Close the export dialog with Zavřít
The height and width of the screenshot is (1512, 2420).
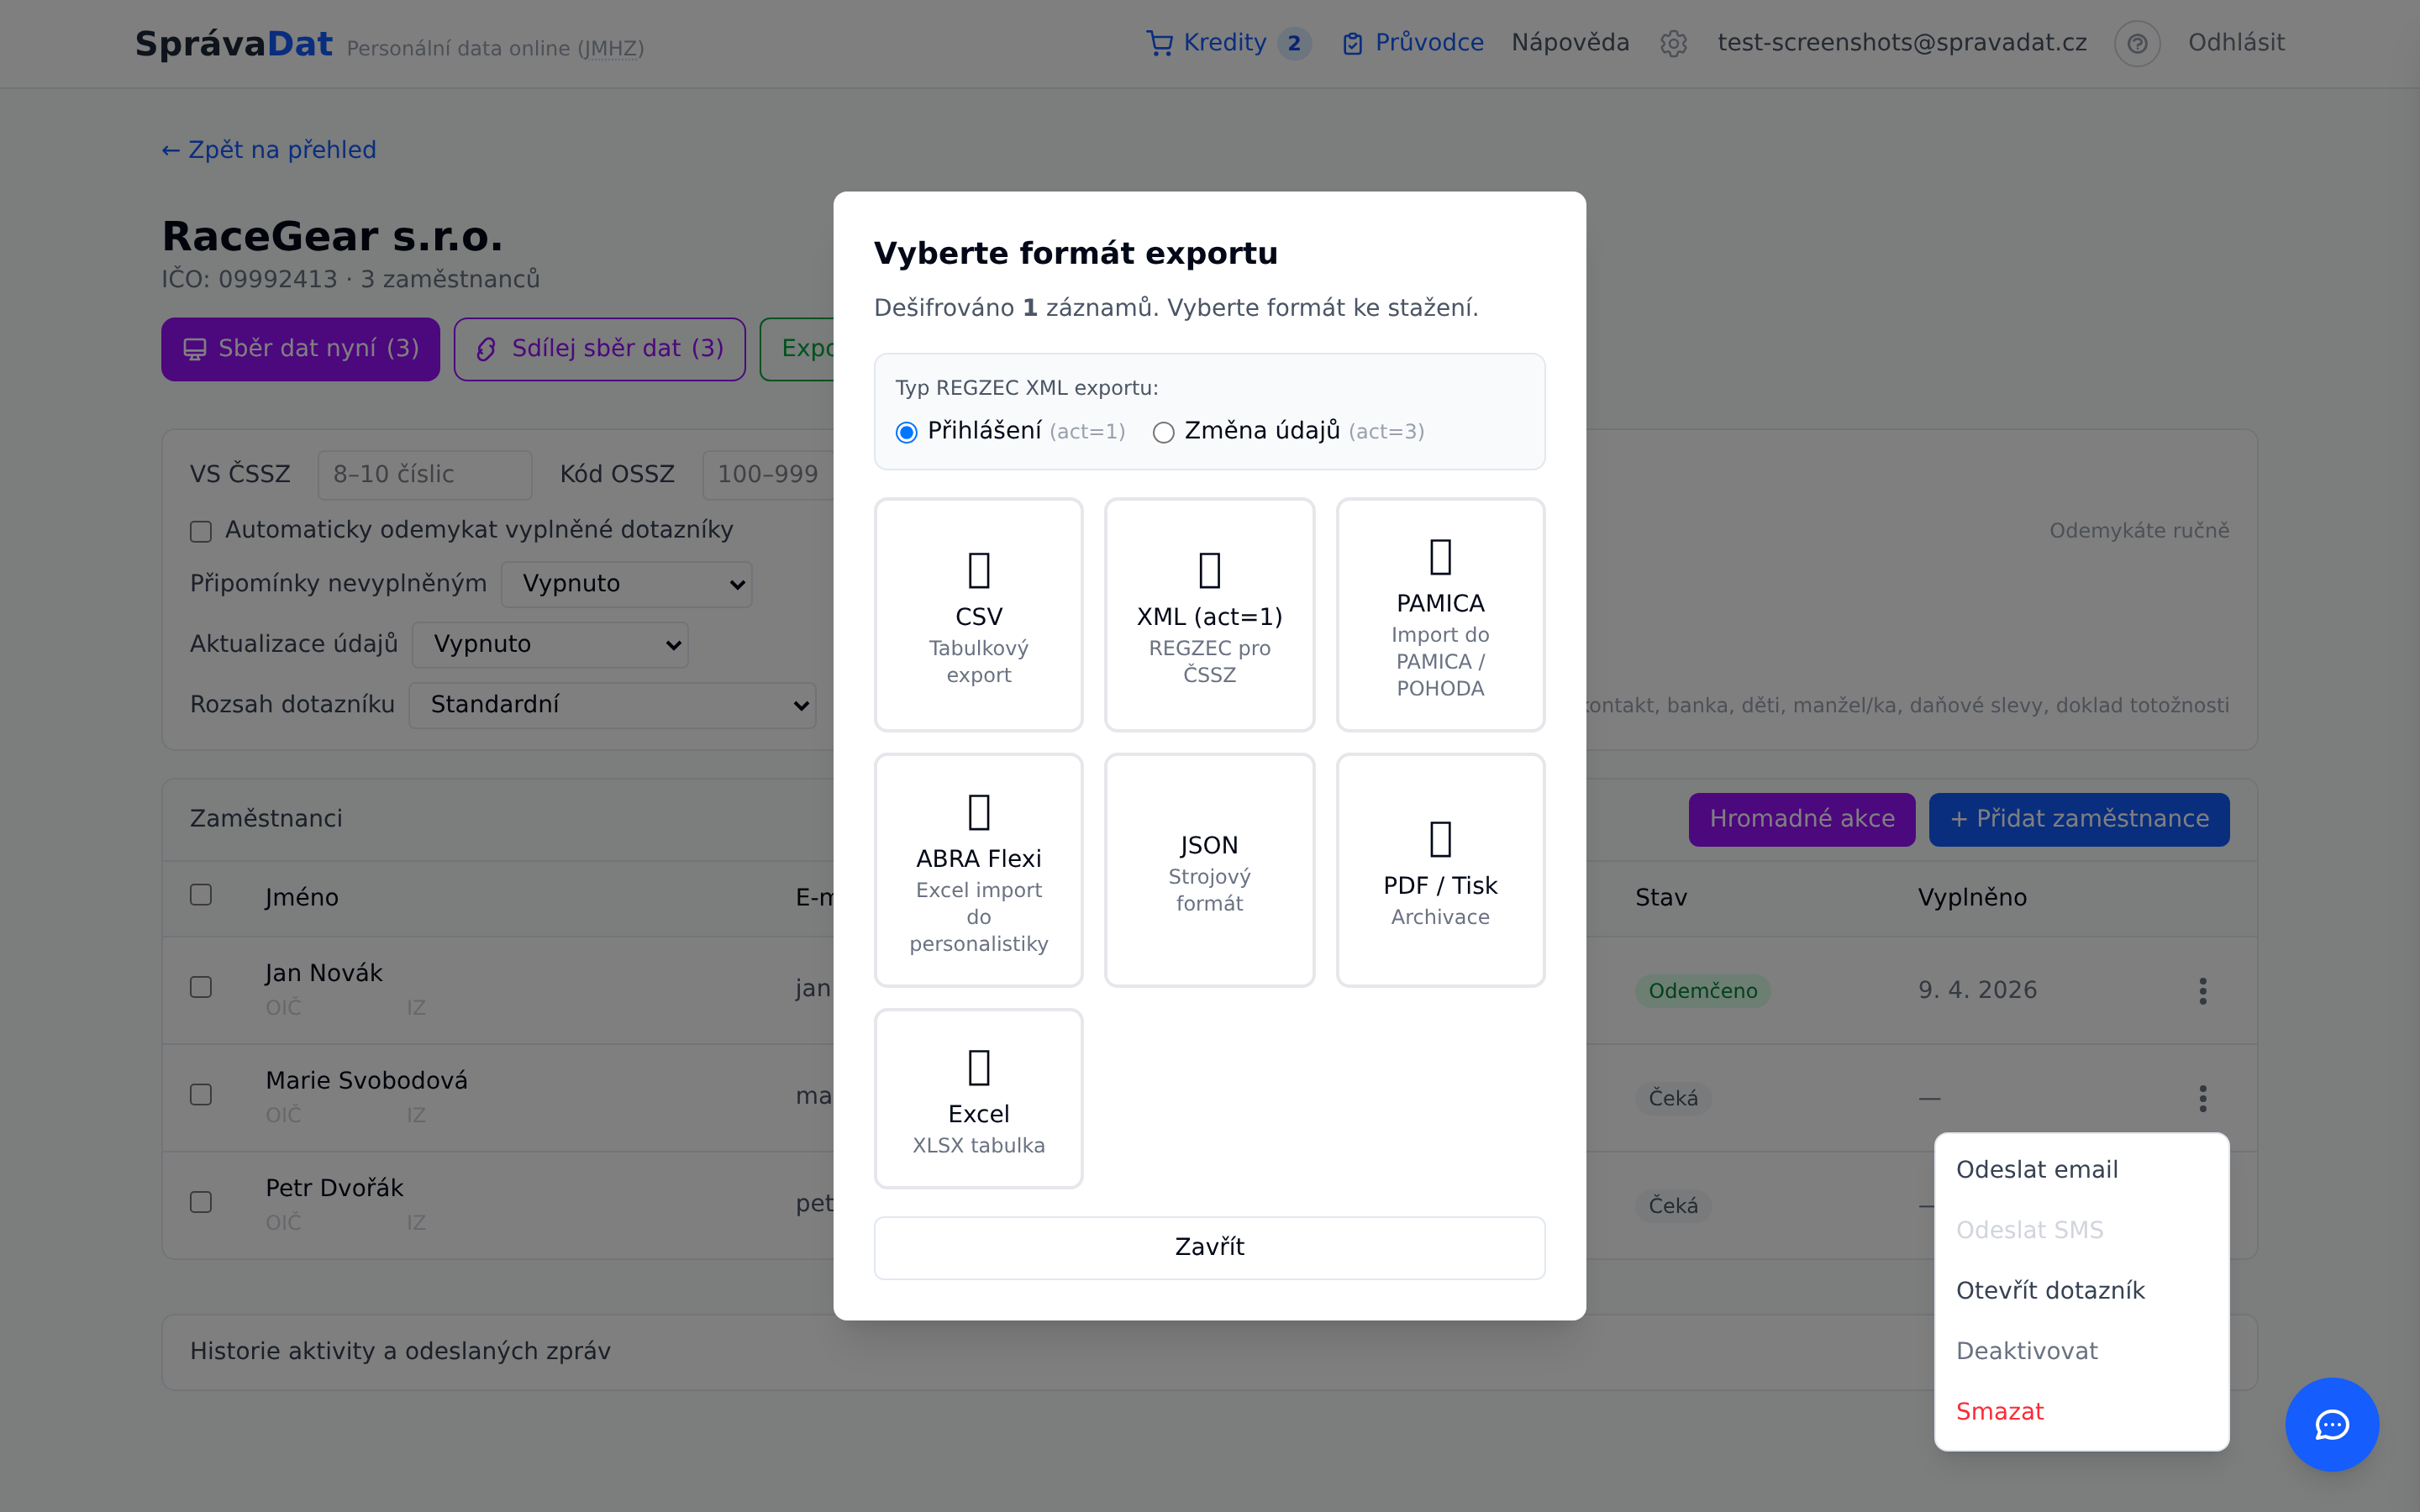click(1209, 1247)
